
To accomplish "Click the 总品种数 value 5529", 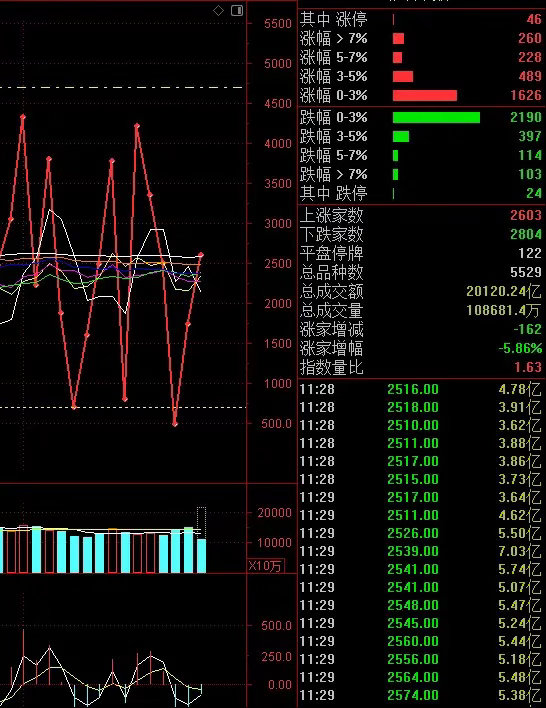I will tap(526, 272).
